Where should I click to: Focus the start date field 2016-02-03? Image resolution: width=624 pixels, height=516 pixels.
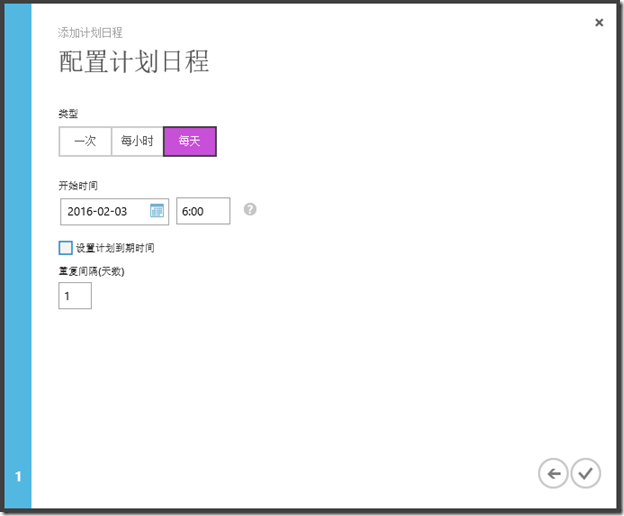click(114, 211)
